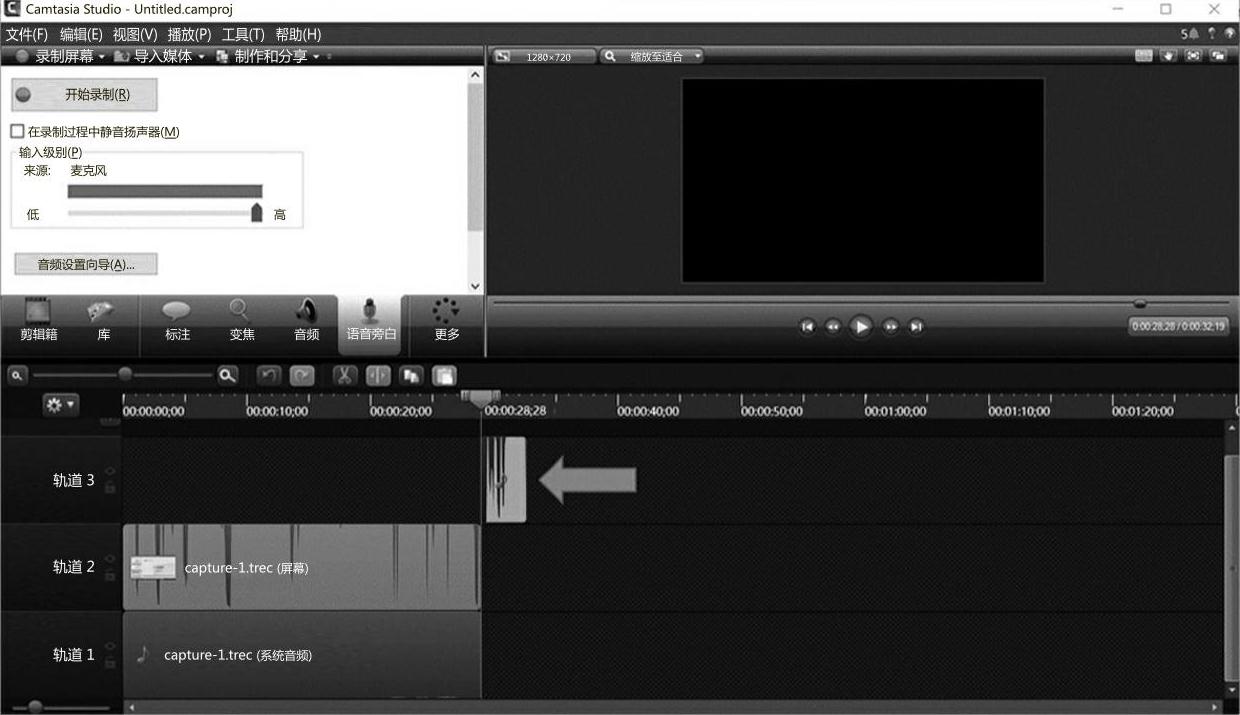This screenshot has width=1240, height=715.
Task: Toggle 在录制过程中静音扬声器 checkbox
Action: (17, 132)
